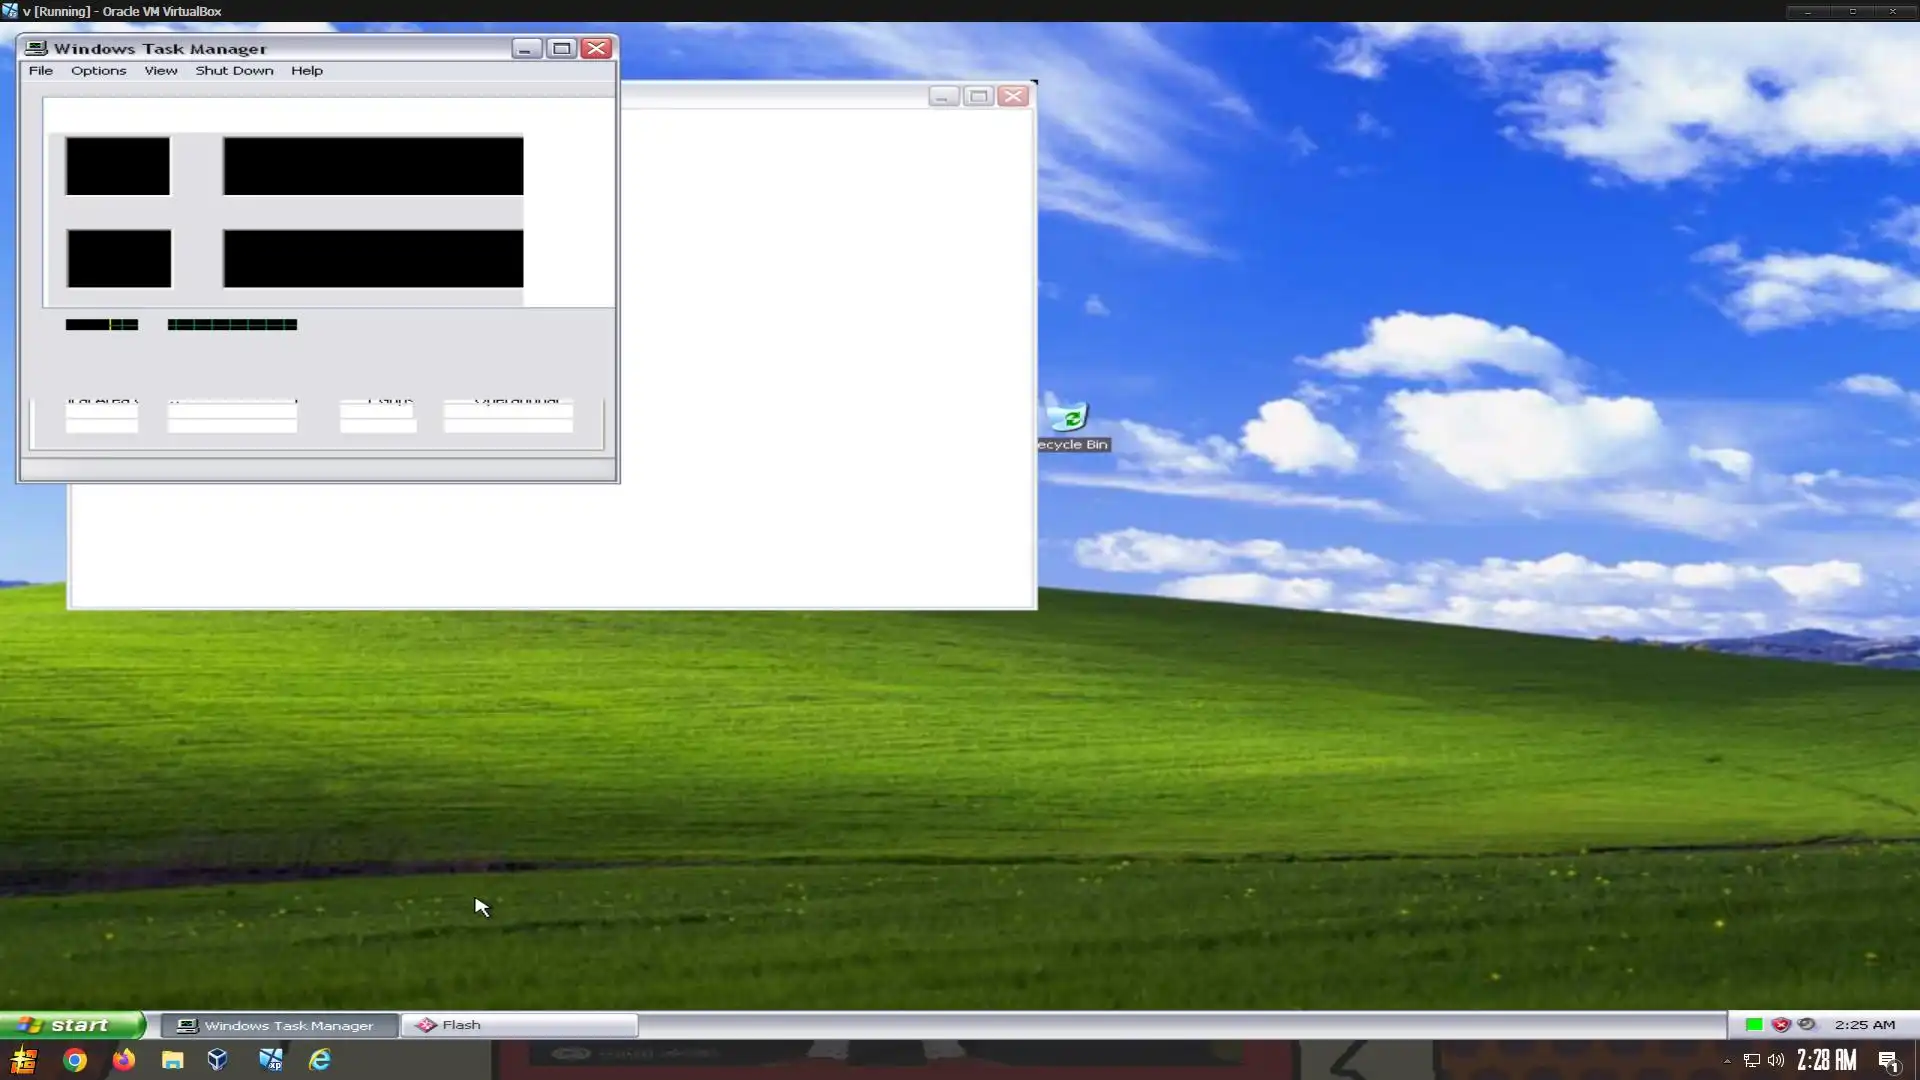Click the host network status tray icon
This screenshot has height=1080, width=1920.
[1751, 1061]
